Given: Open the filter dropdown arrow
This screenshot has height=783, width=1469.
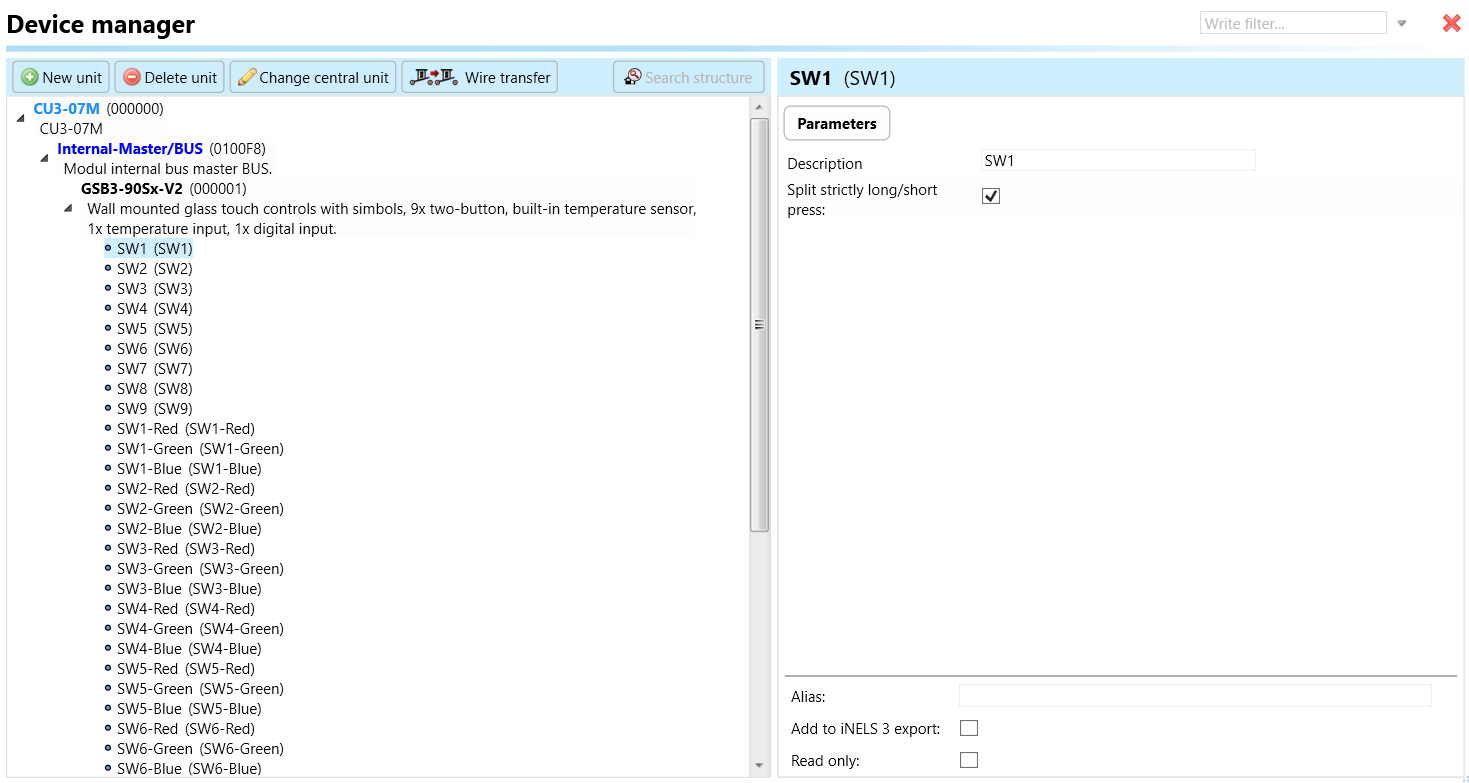Looking at the screenshot, I should coord(1402,23).
